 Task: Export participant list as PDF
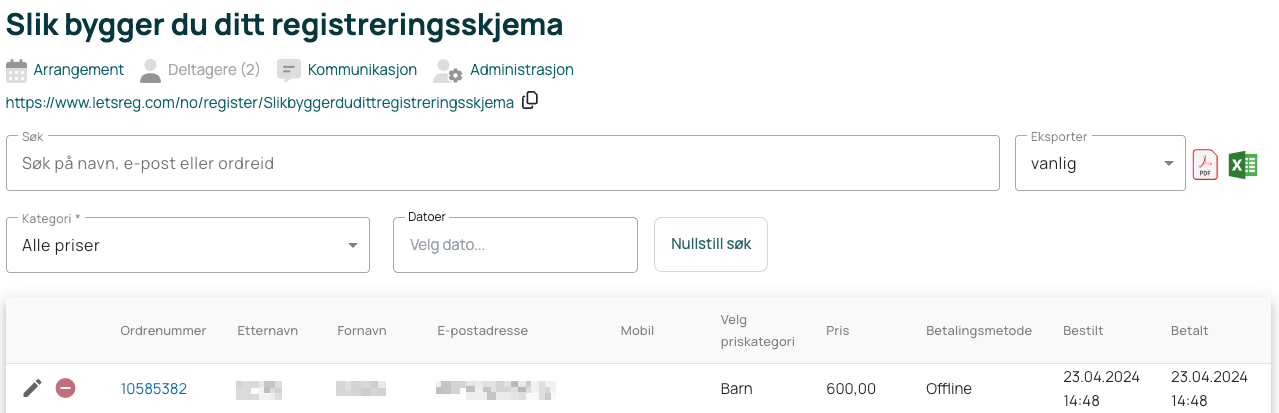(x=1205, y=165)
